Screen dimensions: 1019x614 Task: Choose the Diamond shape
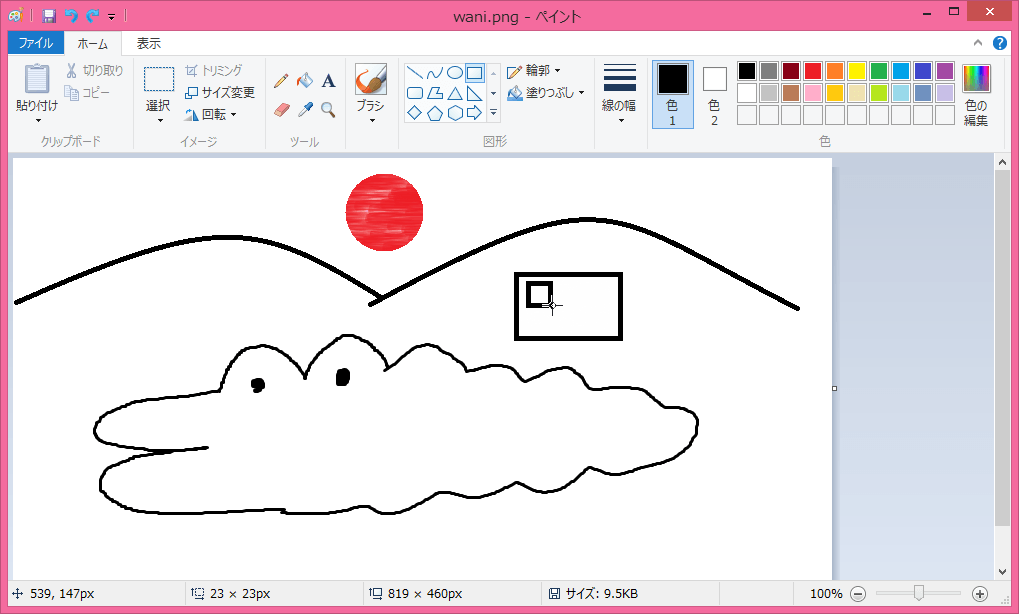point(415,113)
